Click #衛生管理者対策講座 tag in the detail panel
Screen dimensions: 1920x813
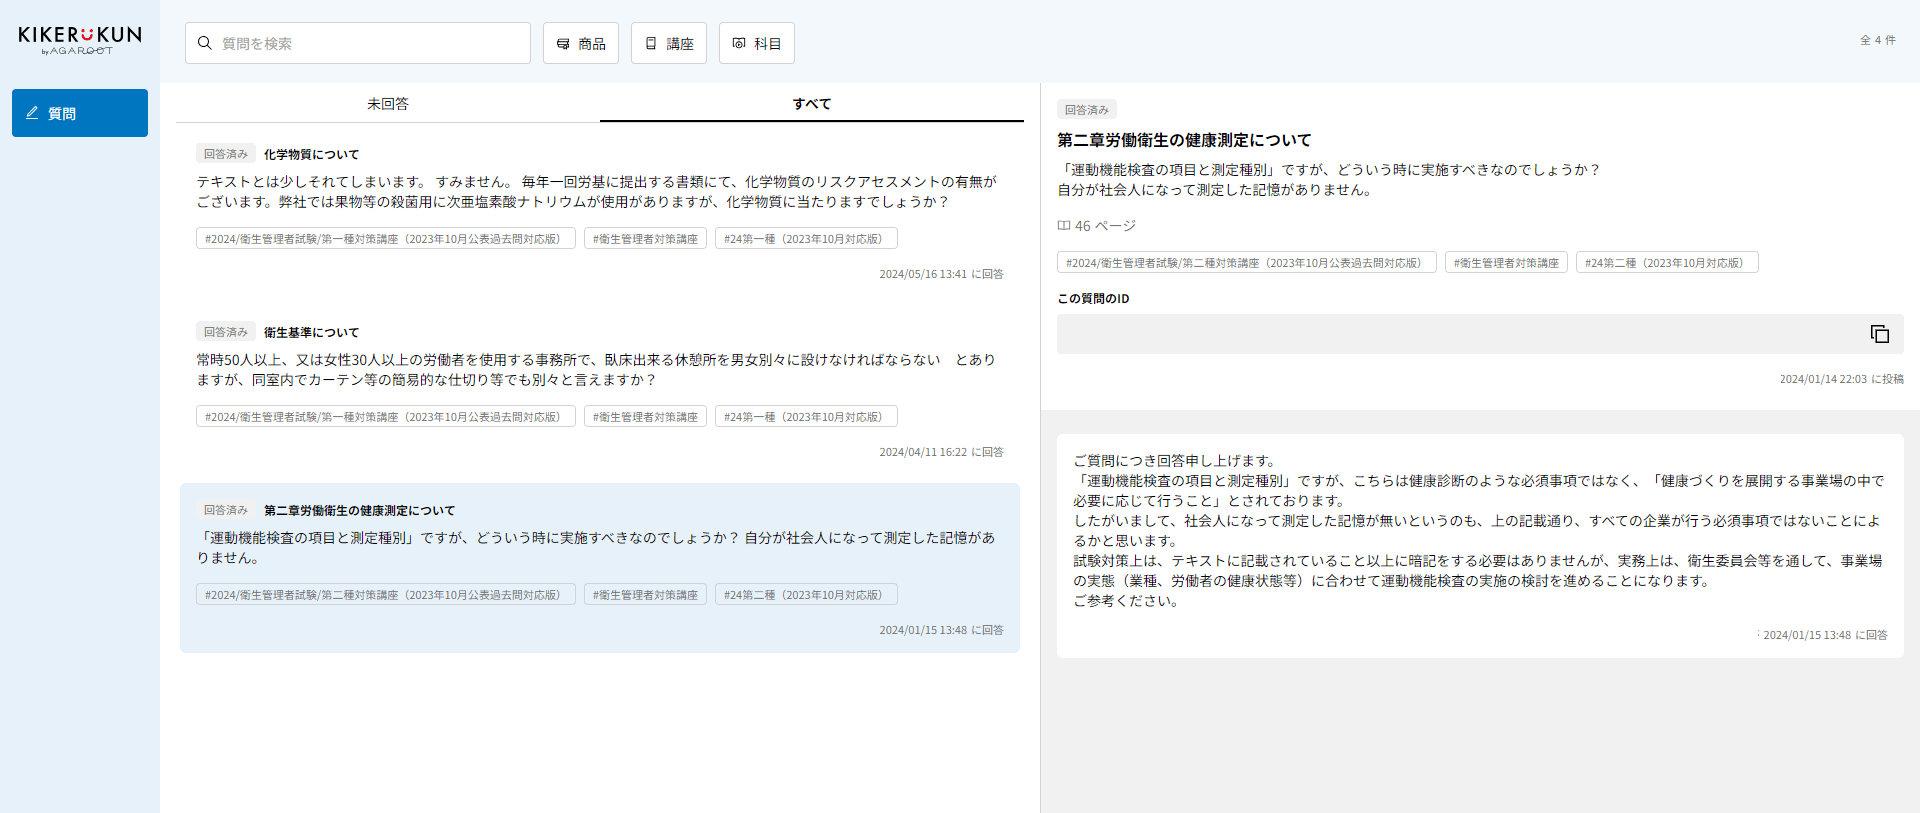pos(1506,263)
